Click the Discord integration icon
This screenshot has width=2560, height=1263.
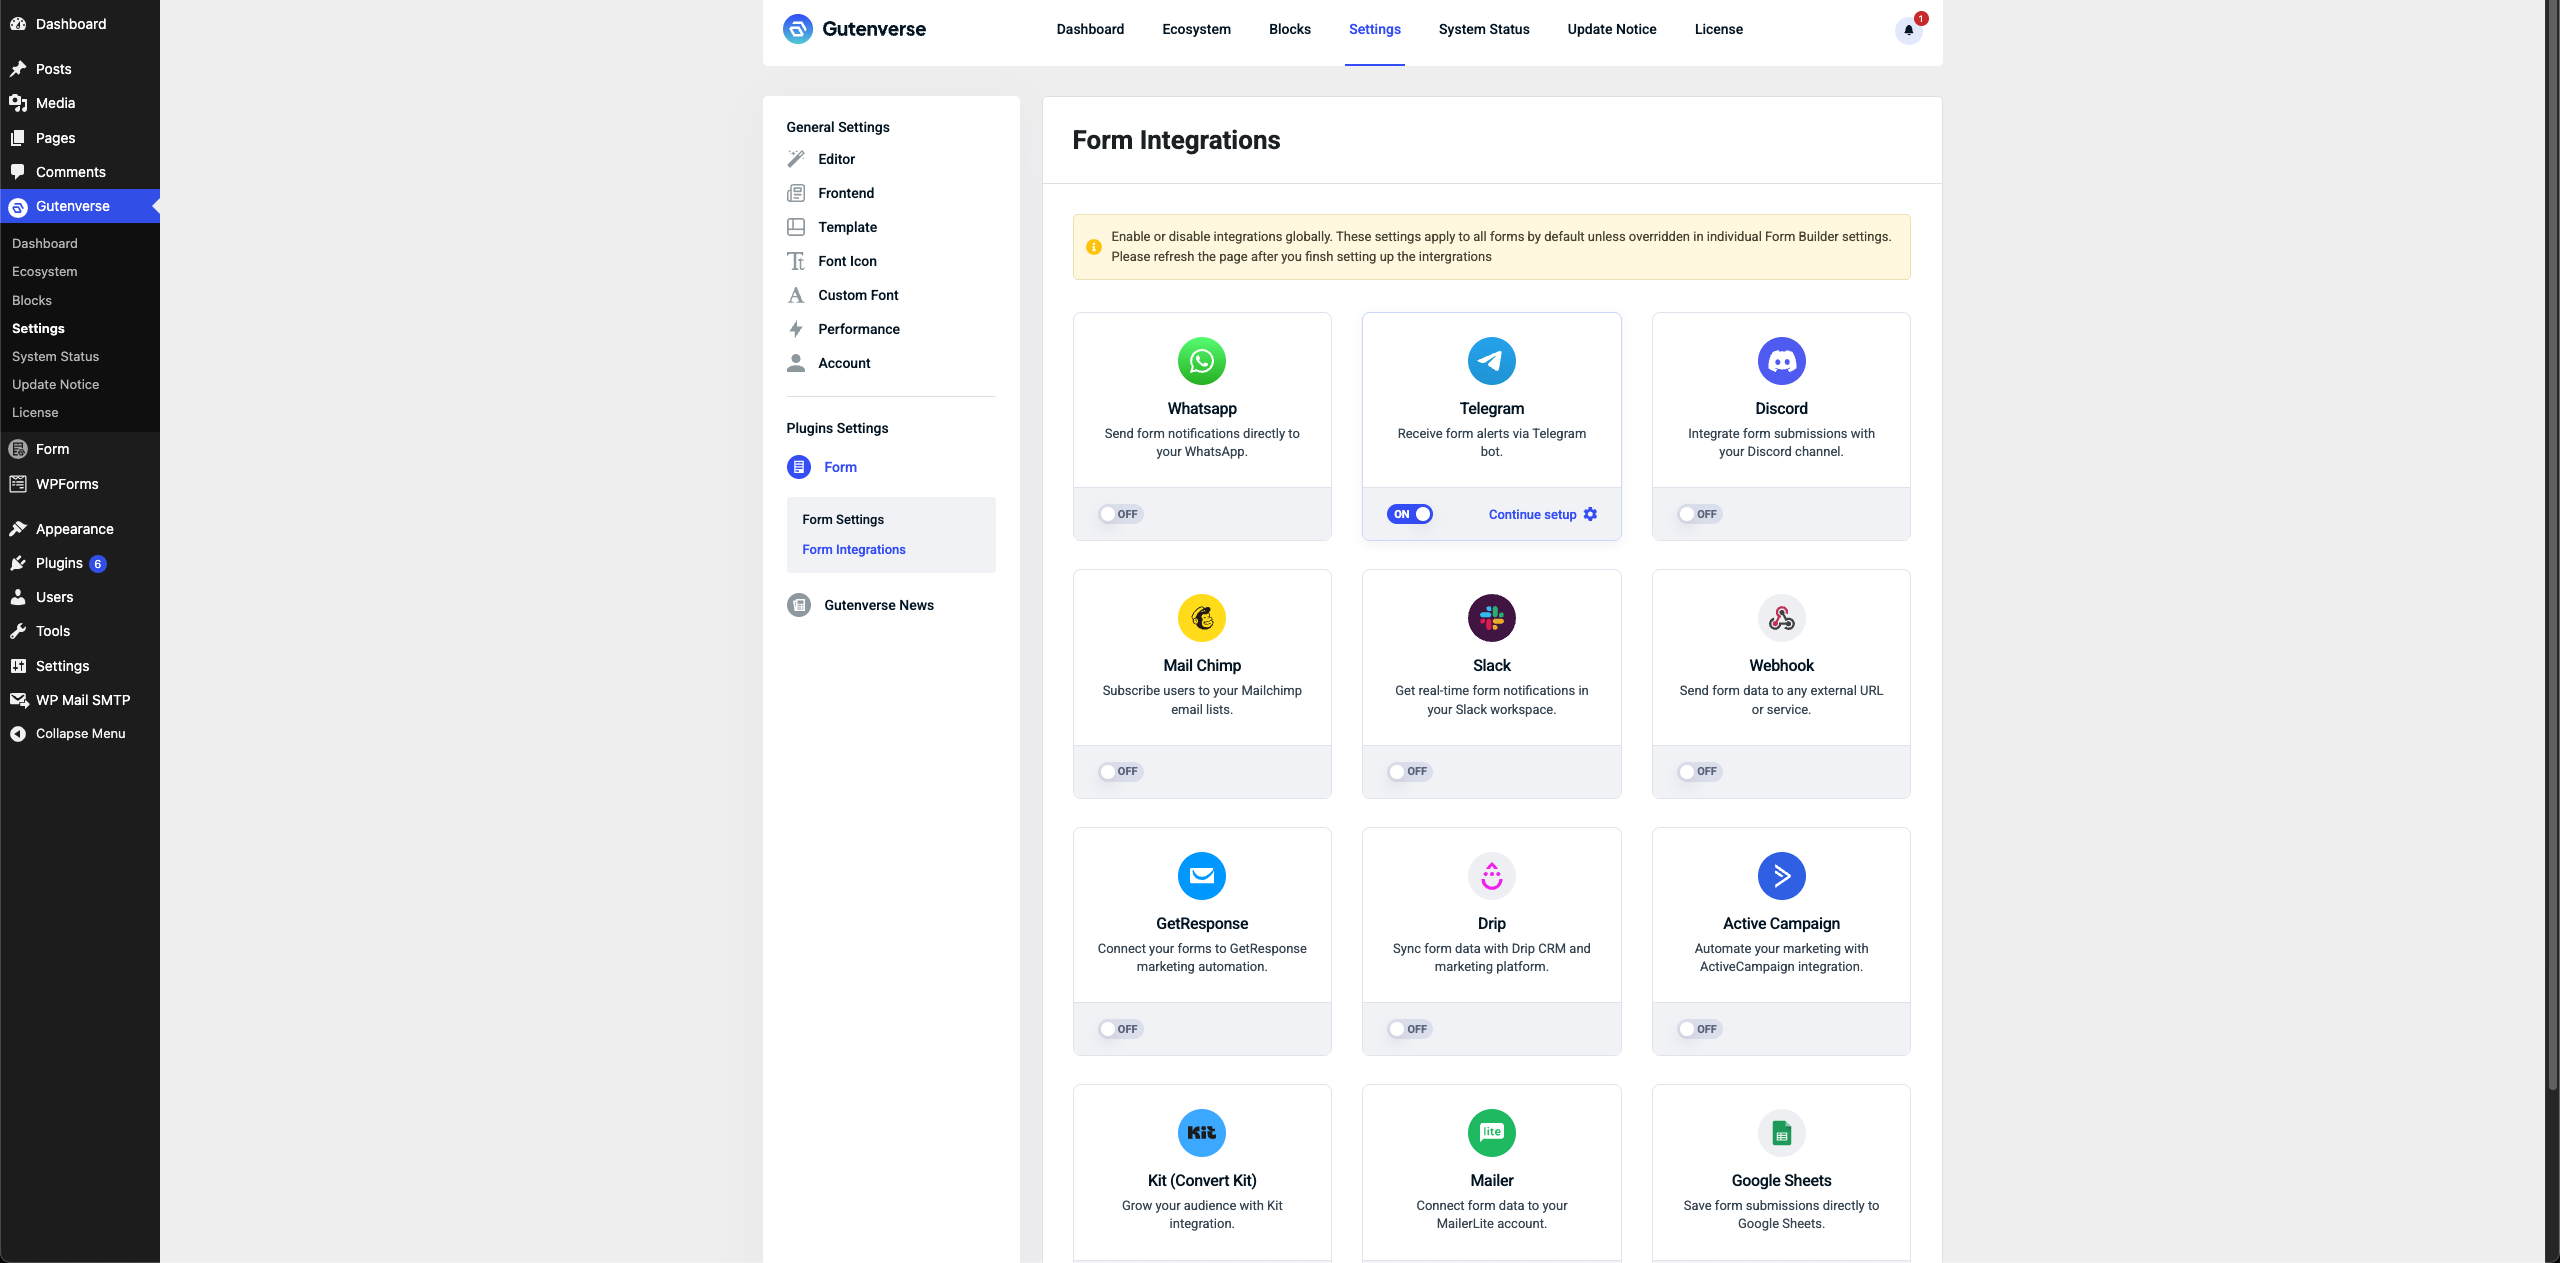coord(1781,361)
